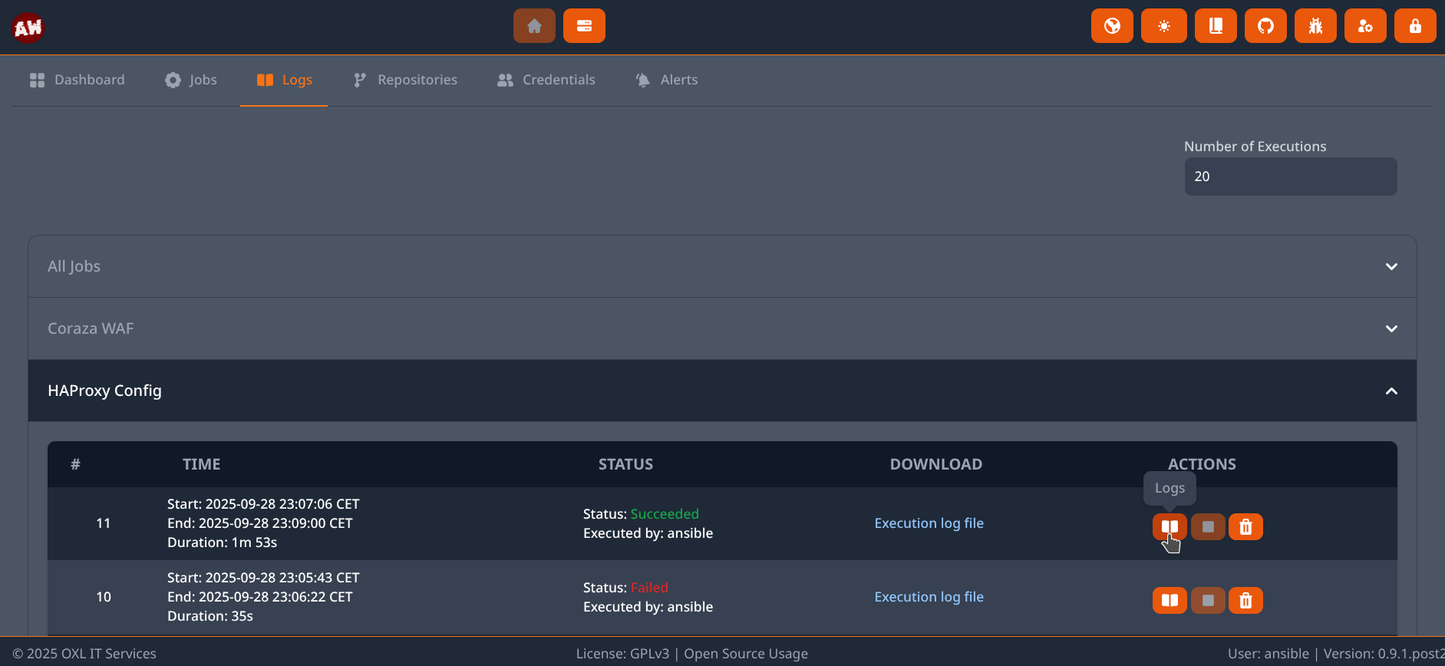Select the server management icon

pos(584,25)
